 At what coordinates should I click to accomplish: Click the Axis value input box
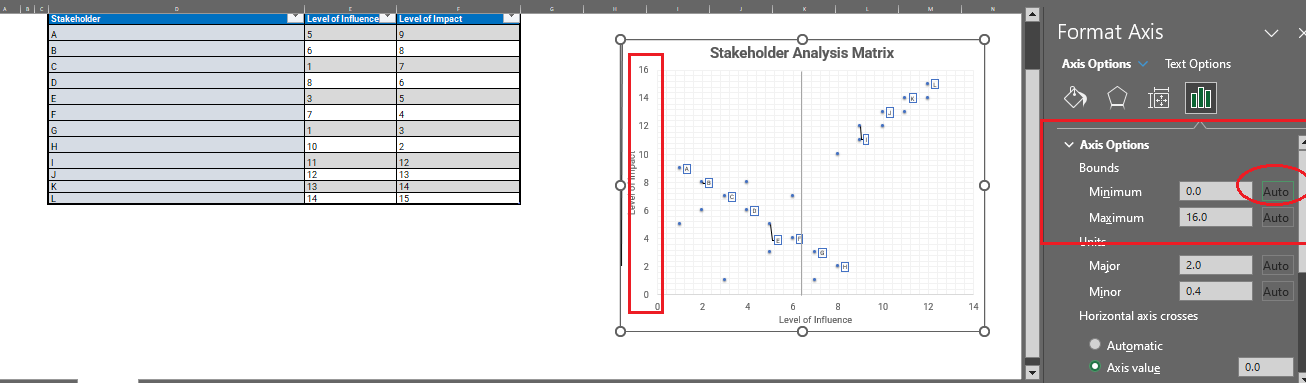coord(1265,367)
